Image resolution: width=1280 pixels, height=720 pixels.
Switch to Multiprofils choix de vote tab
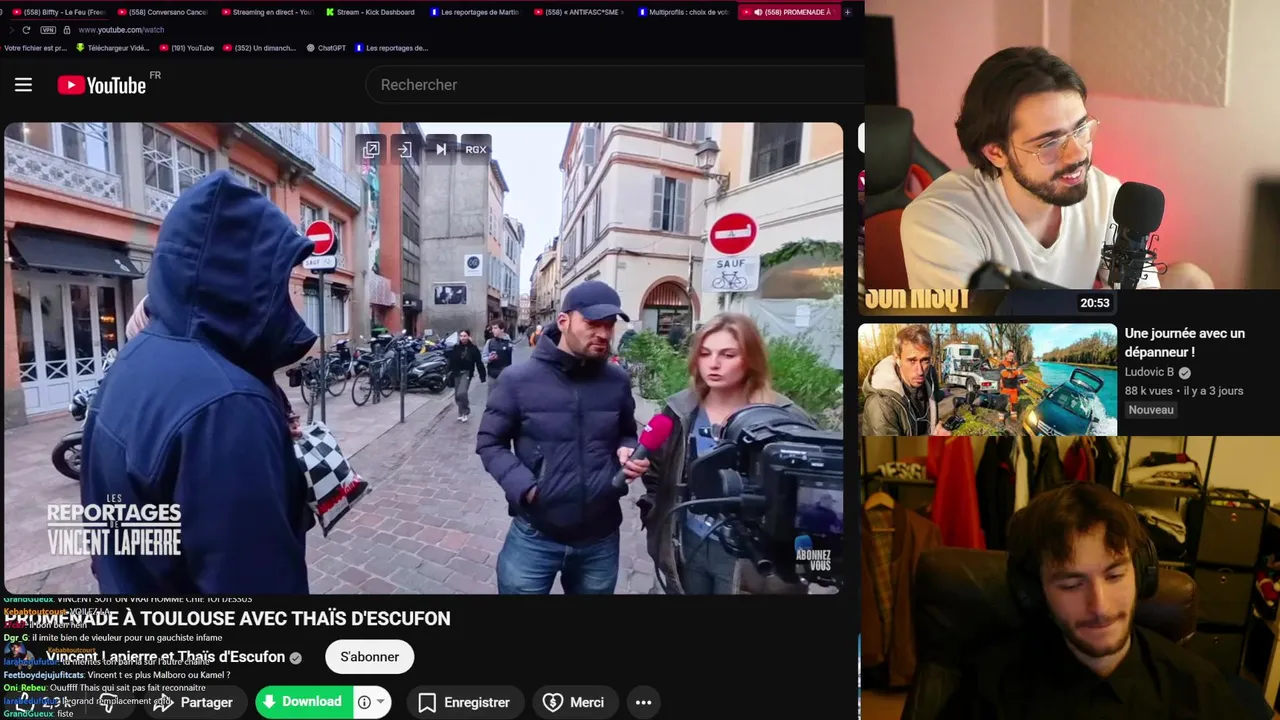[682, 12]
